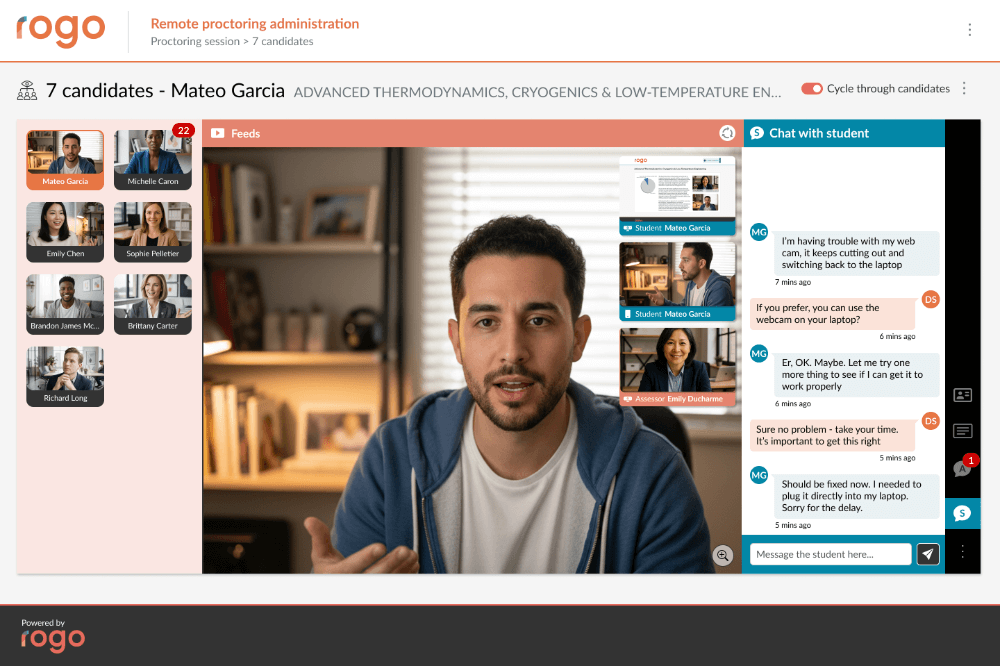Select the active student chat icon

[962, 513]
